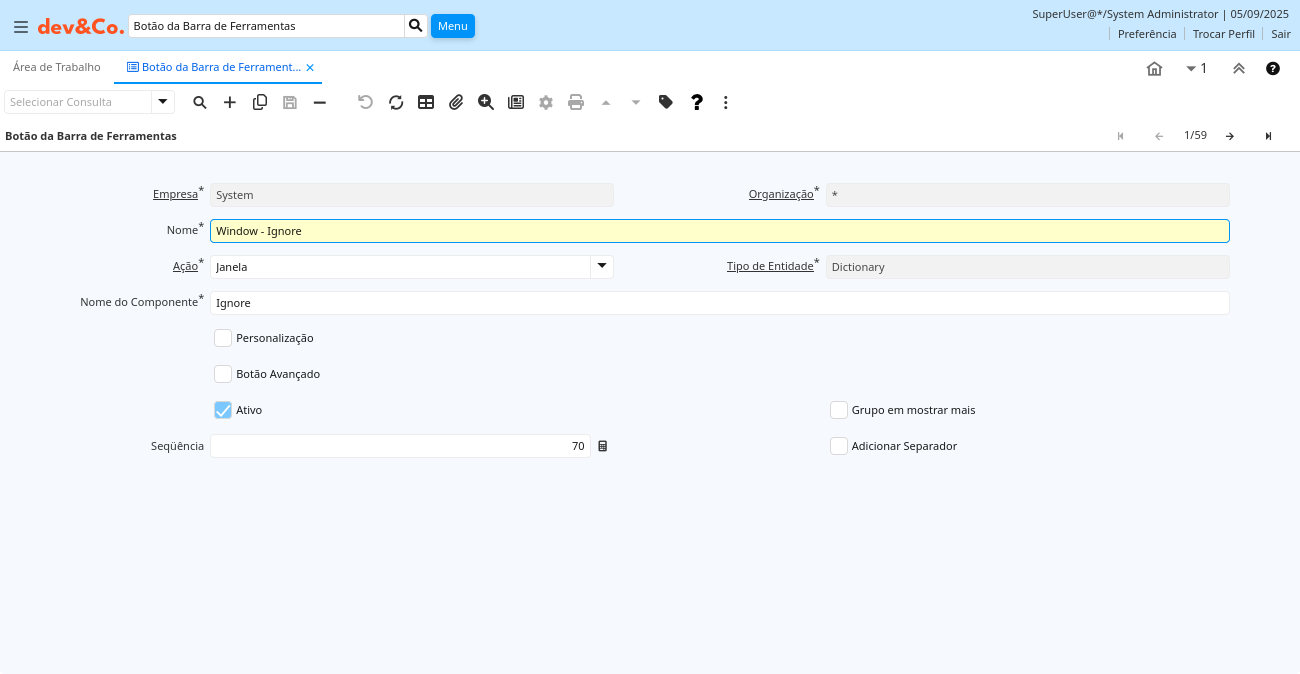Open attachments with the paperclip icon
The height and width of the screenshot is (674, 1300).
[x=456, y=102]
